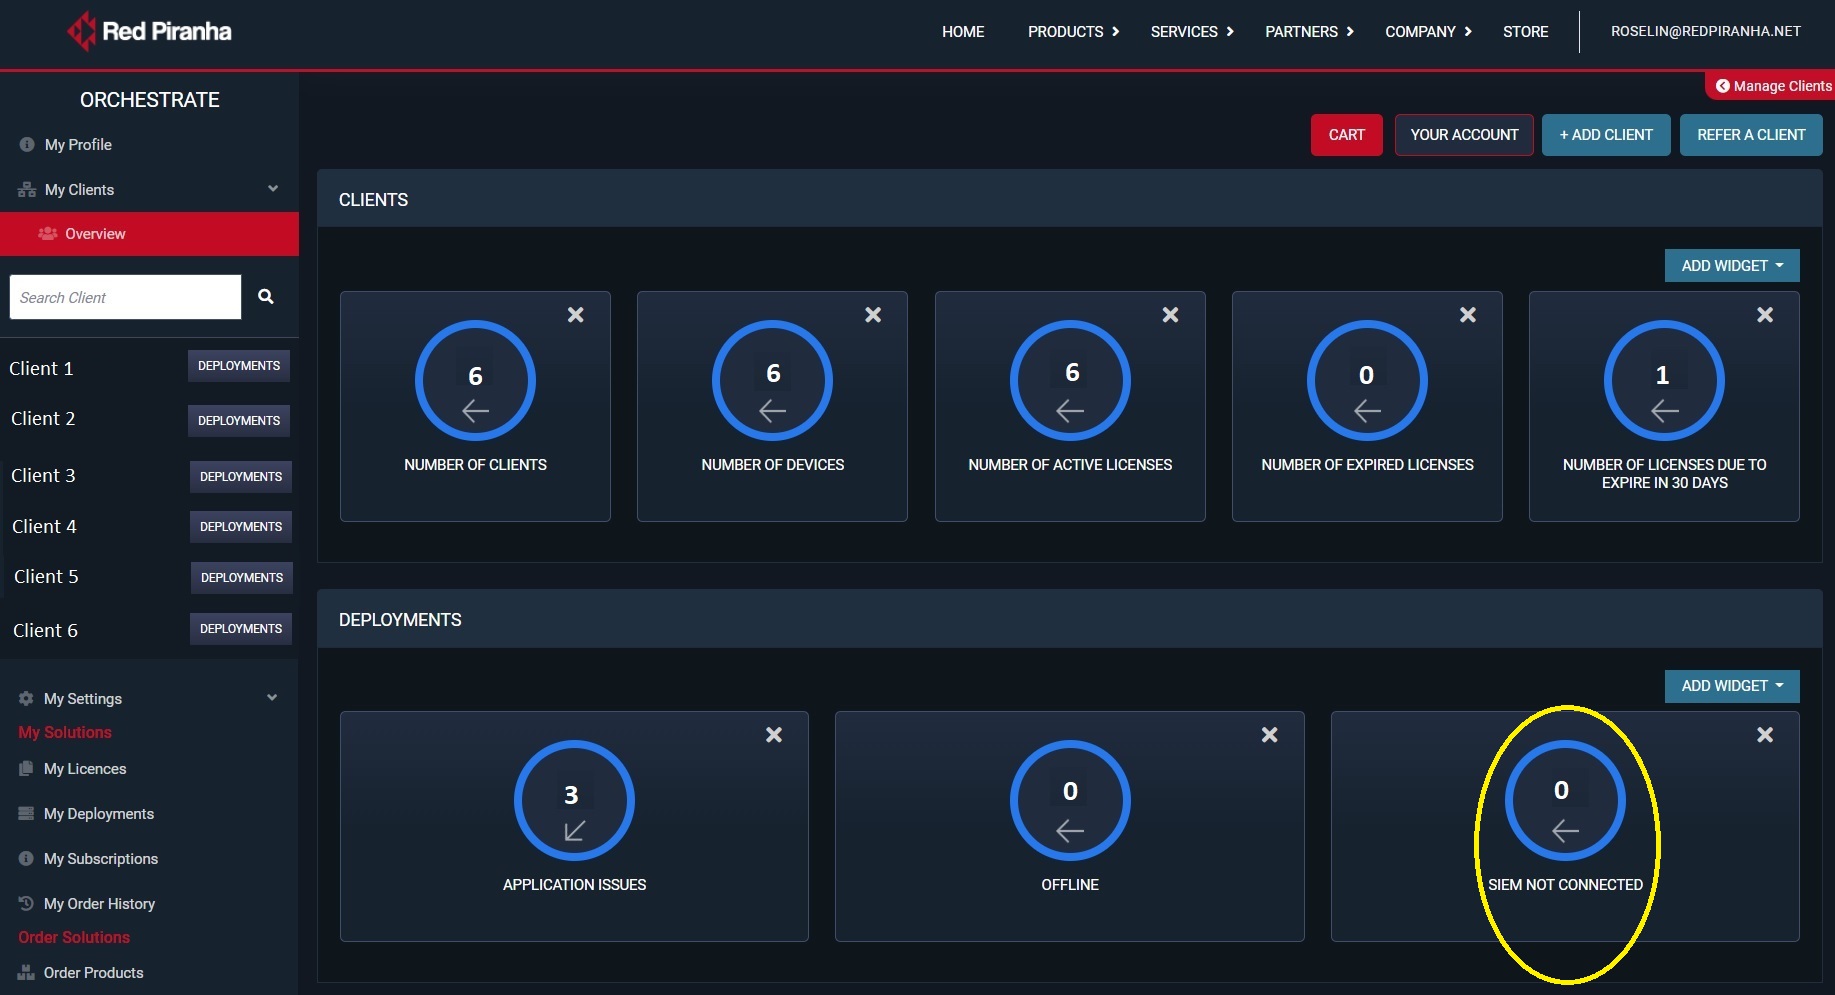
Task: Open My Licences text link
Action: pos(85,769)
